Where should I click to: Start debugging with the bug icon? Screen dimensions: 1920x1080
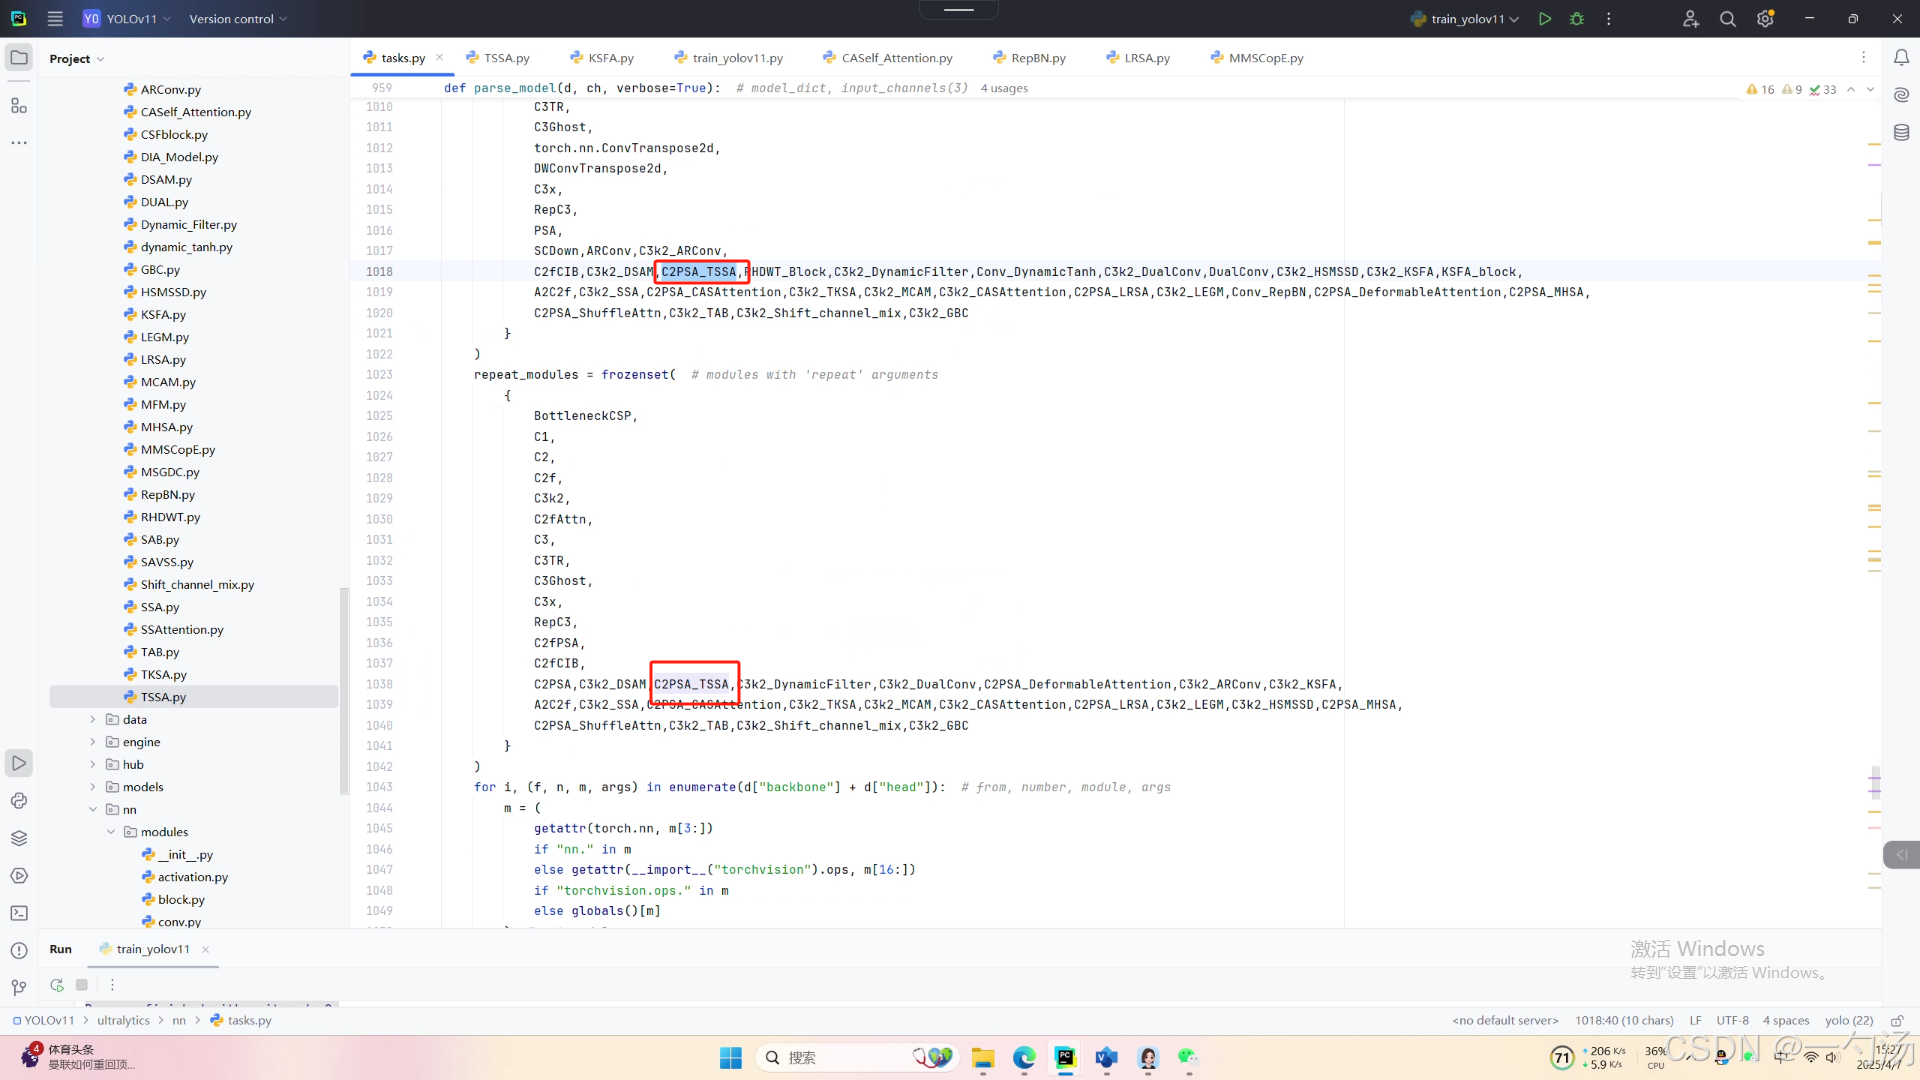pyautogui.click(x=1577, y=19)
